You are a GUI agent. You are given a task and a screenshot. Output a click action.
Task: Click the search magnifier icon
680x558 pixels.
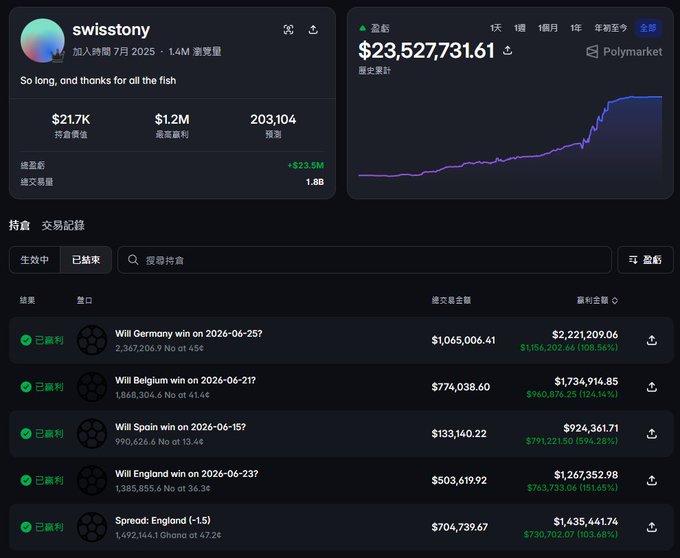point(133,260)
